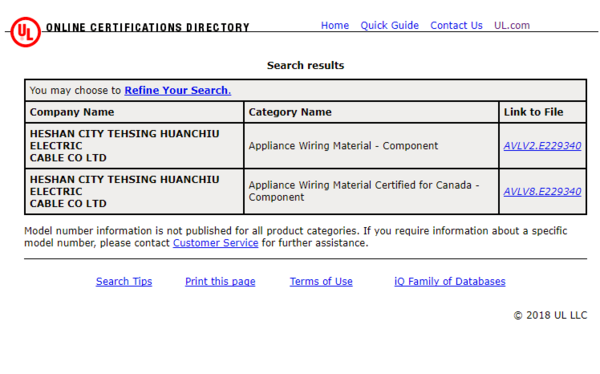Click 'Appliance Wiring Material - Component' cell
This screenshot has width=600, height=374.
371,146
